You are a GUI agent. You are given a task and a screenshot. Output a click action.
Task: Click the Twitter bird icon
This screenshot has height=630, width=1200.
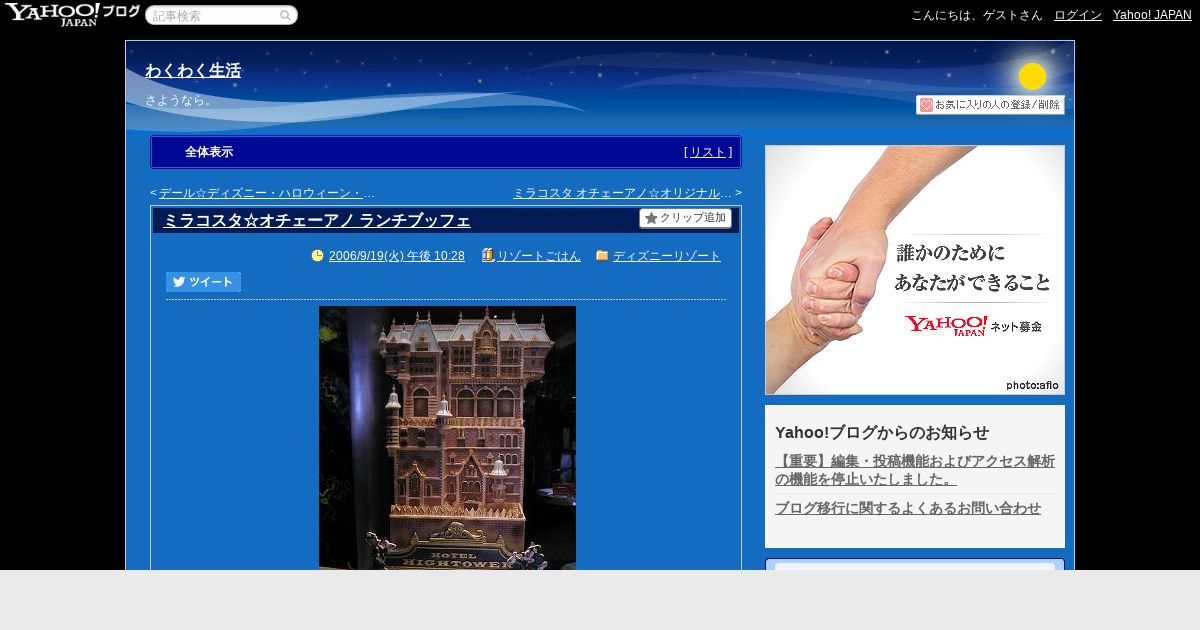(x=179, y=282)
